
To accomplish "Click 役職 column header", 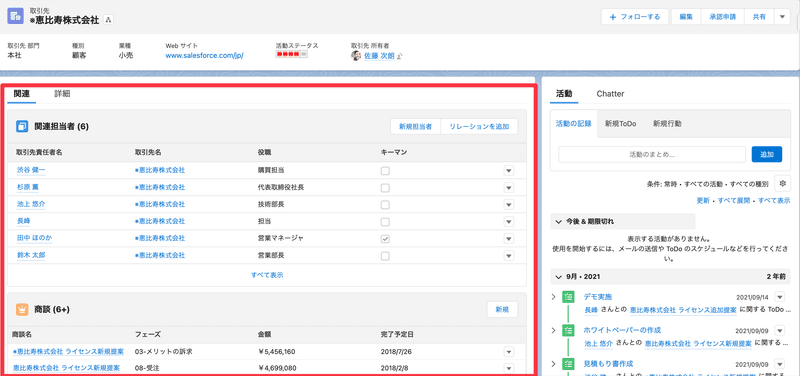I will coord(265,152).
